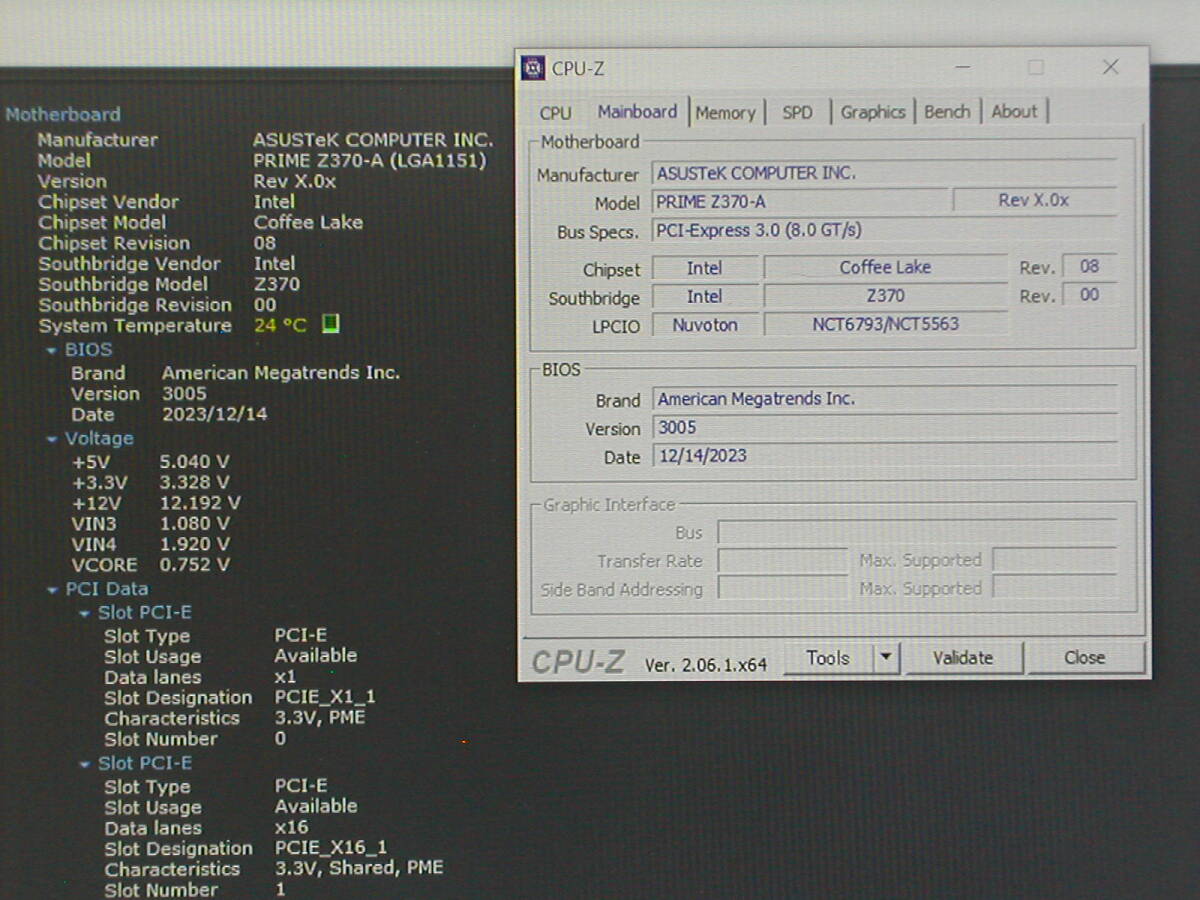1200x900 pixels.
Task: Click the Rev X.0x field in CPU-Z
Action: (x=1034, y=201)
